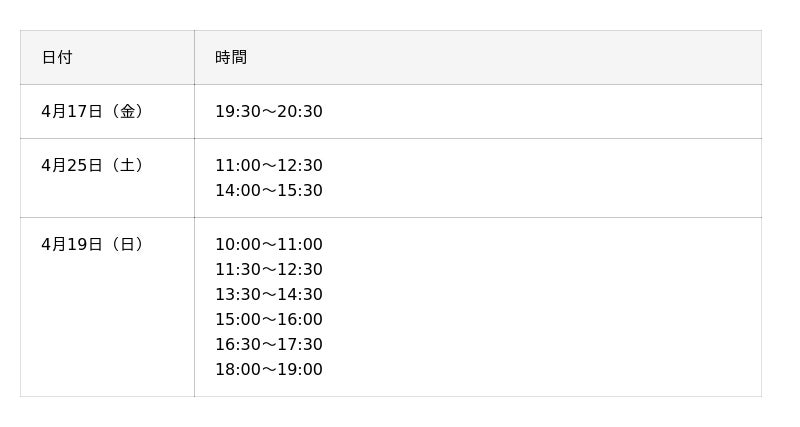Click the （土） weekday label
Screen dimensions: 800x427
128,165
